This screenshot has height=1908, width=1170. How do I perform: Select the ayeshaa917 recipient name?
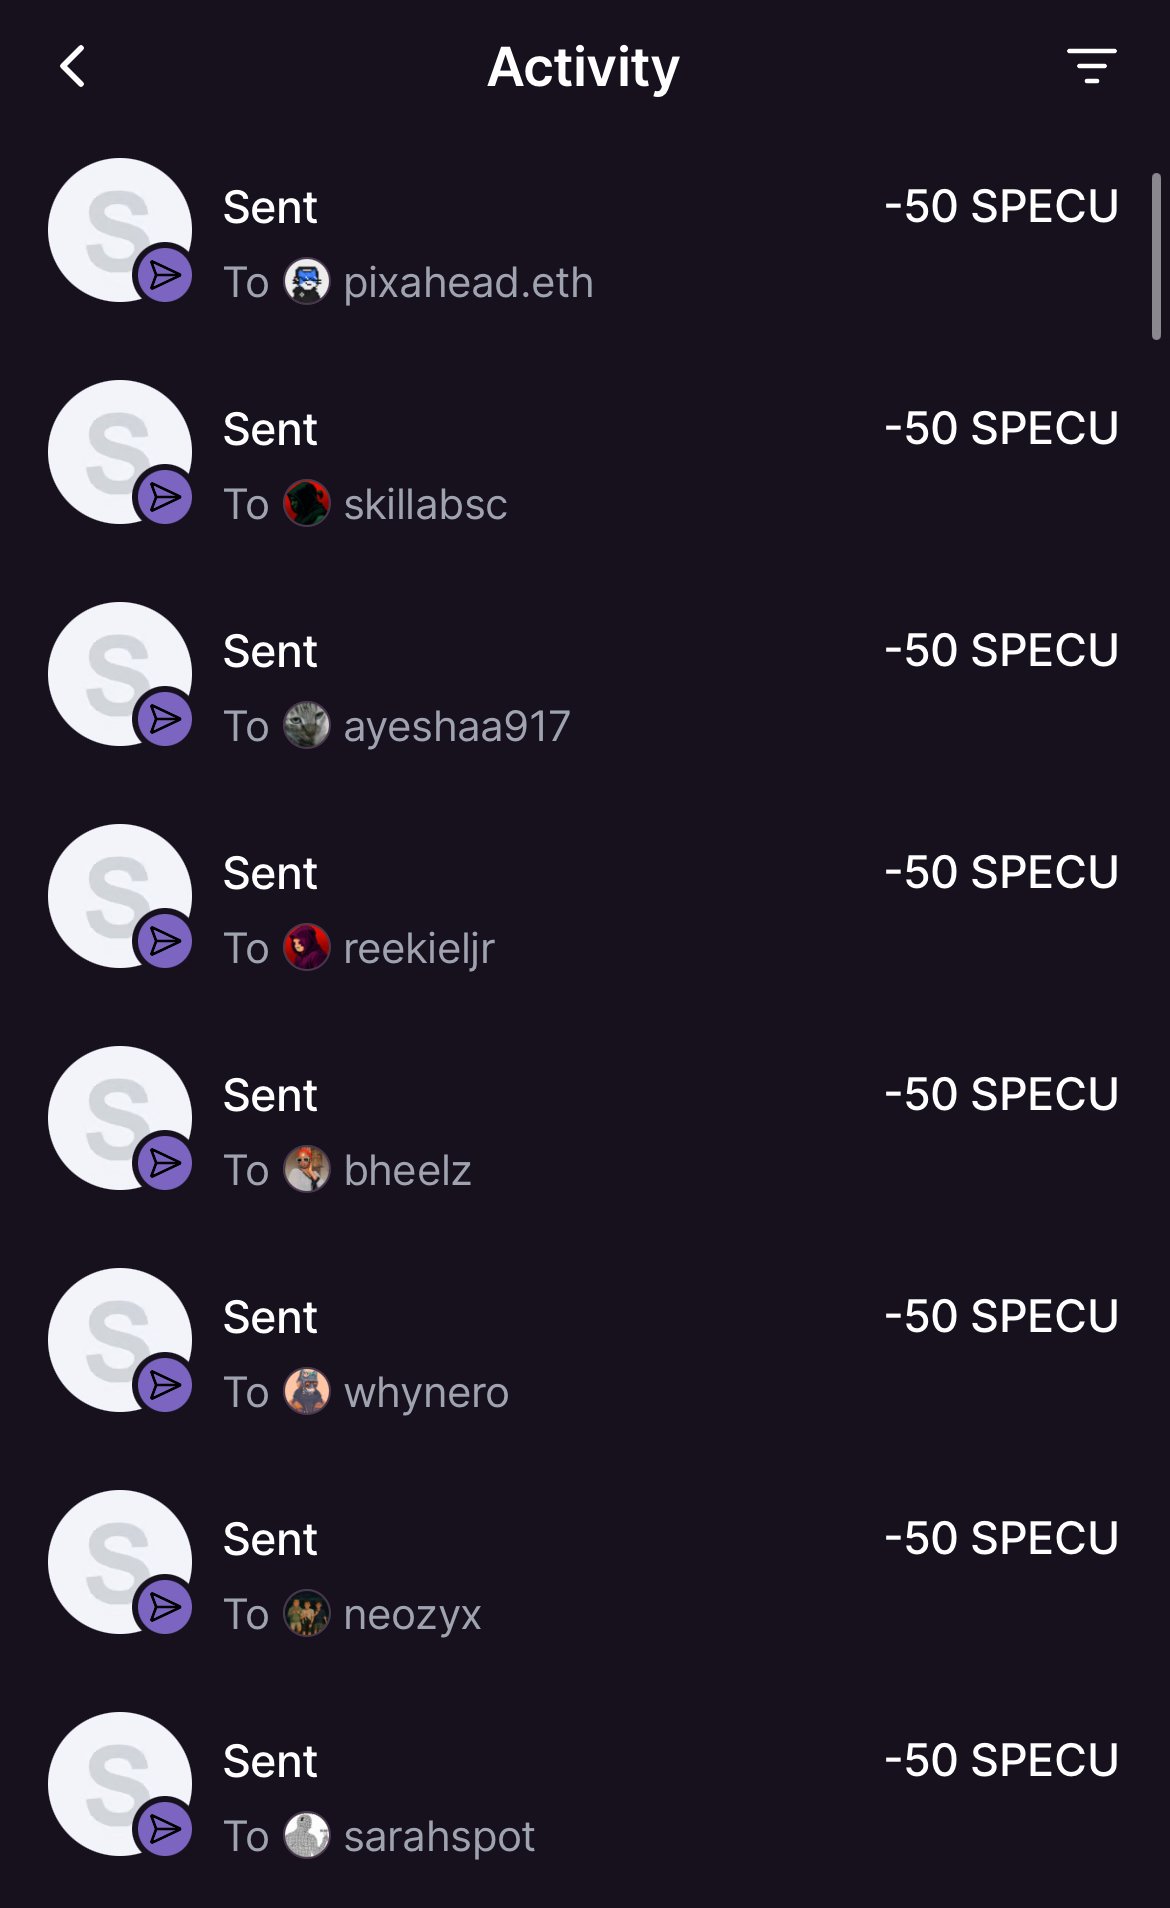pyautogui.click(x=457, y=727)
